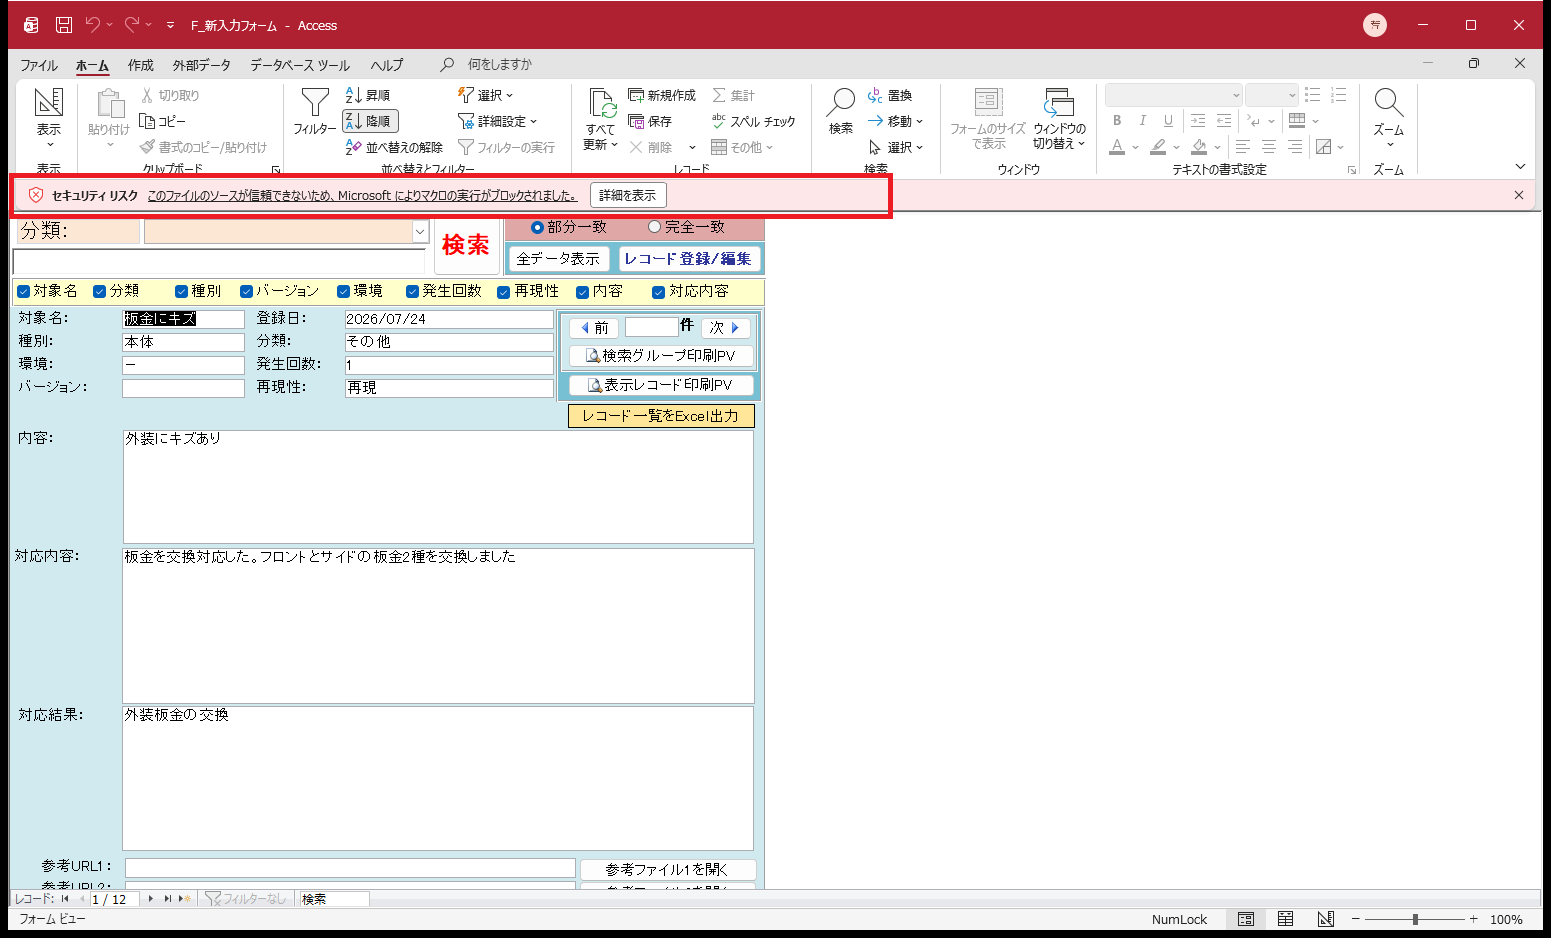This screenshot has height=938, width=1551.
Task: Switch to design view in status bar
Action: coord(1326,919)
